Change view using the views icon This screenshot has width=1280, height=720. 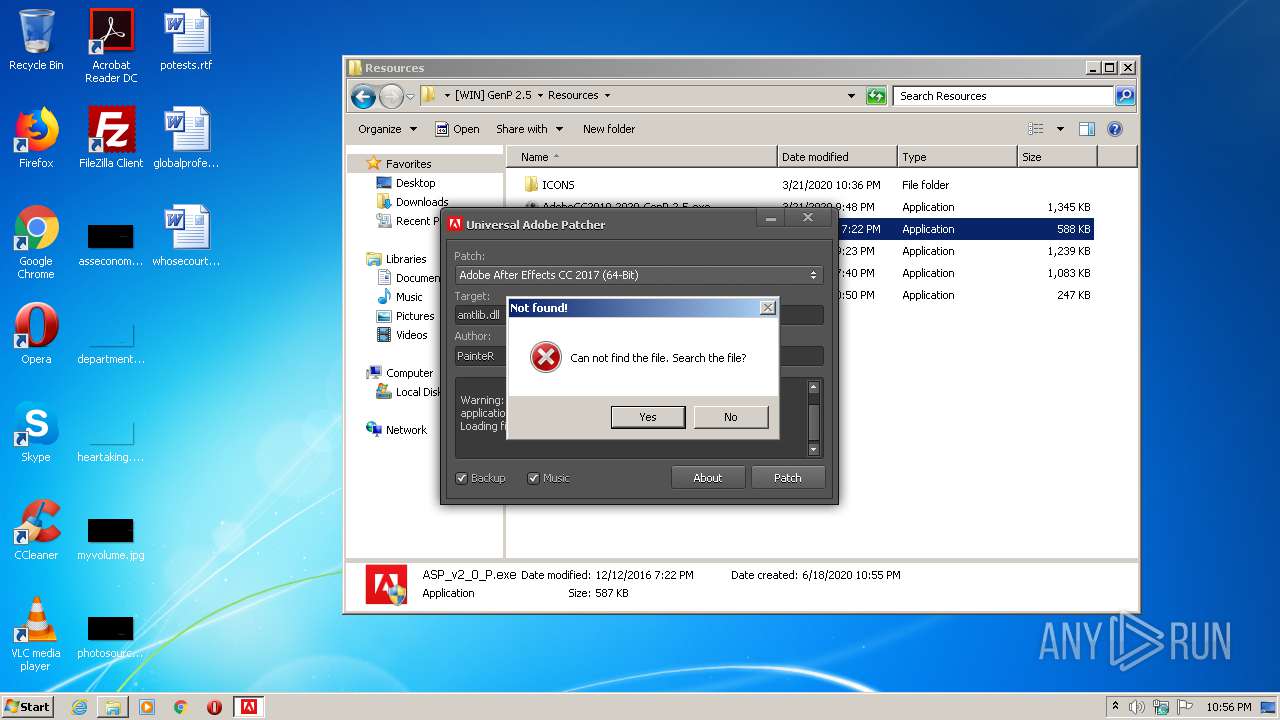pos(1036,129)
